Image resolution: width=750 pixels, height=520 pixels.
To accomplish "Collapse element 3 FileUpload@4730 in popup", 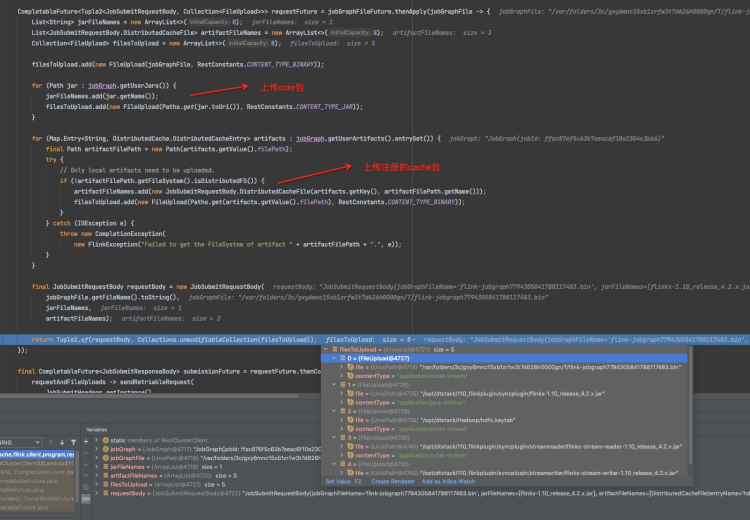I will click(334, 438).
